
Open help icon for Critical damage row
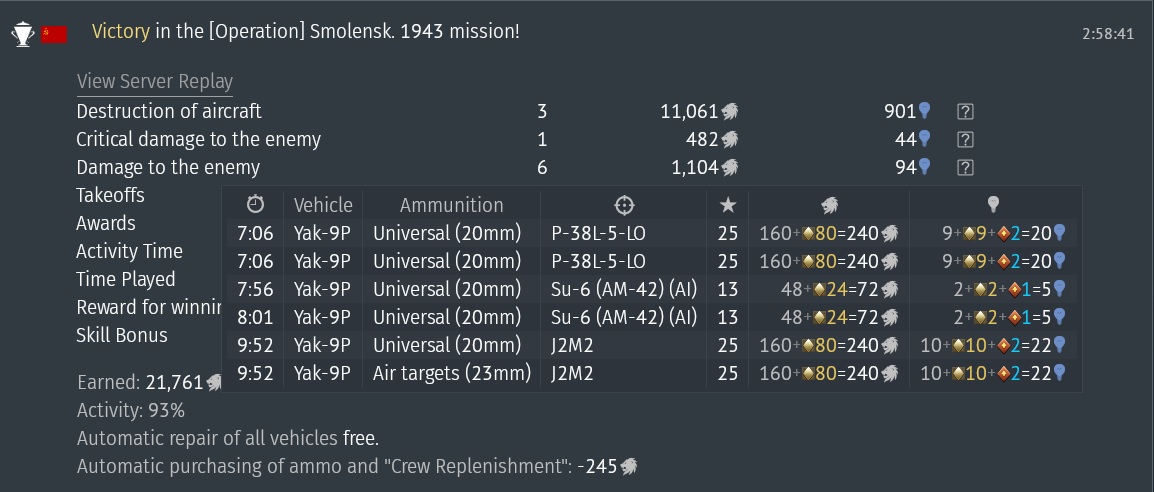(966, 140)
